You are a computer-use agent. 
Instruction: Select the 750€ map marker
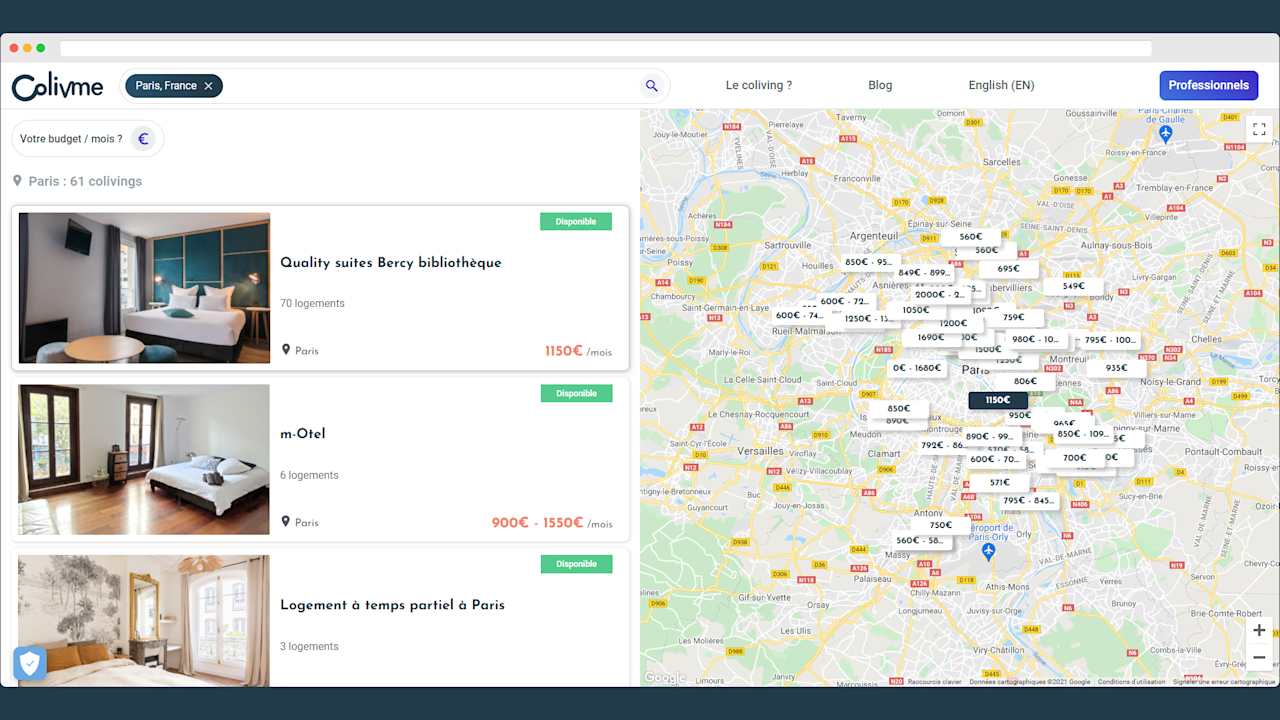pyautogui.click(x=940, y=525)
